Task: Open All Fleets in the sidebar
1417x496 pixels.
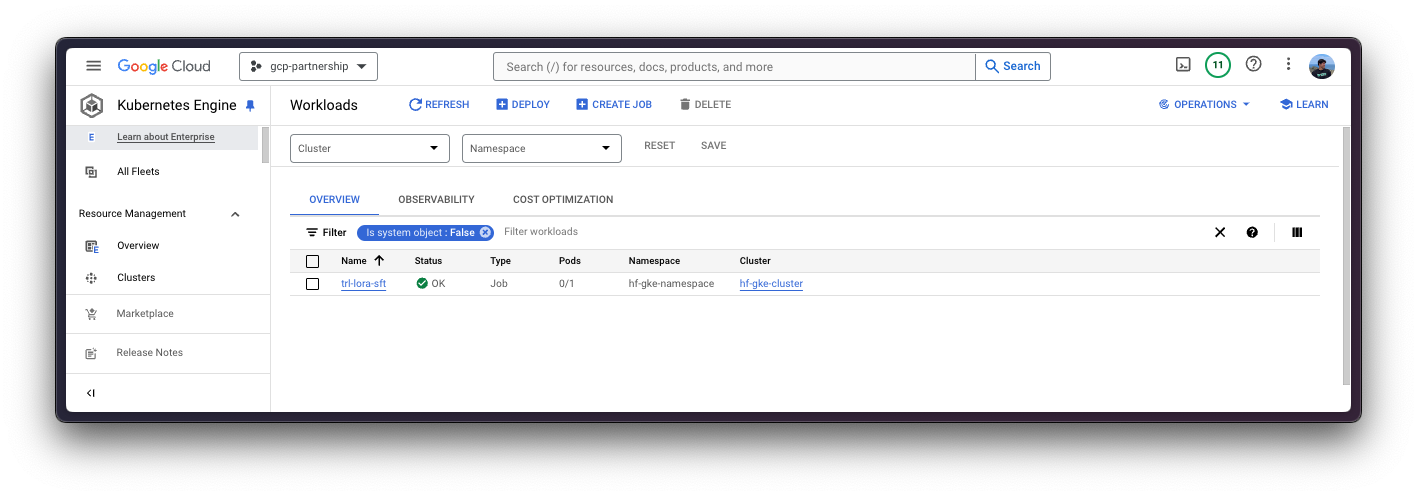Action: click(138, 172)
